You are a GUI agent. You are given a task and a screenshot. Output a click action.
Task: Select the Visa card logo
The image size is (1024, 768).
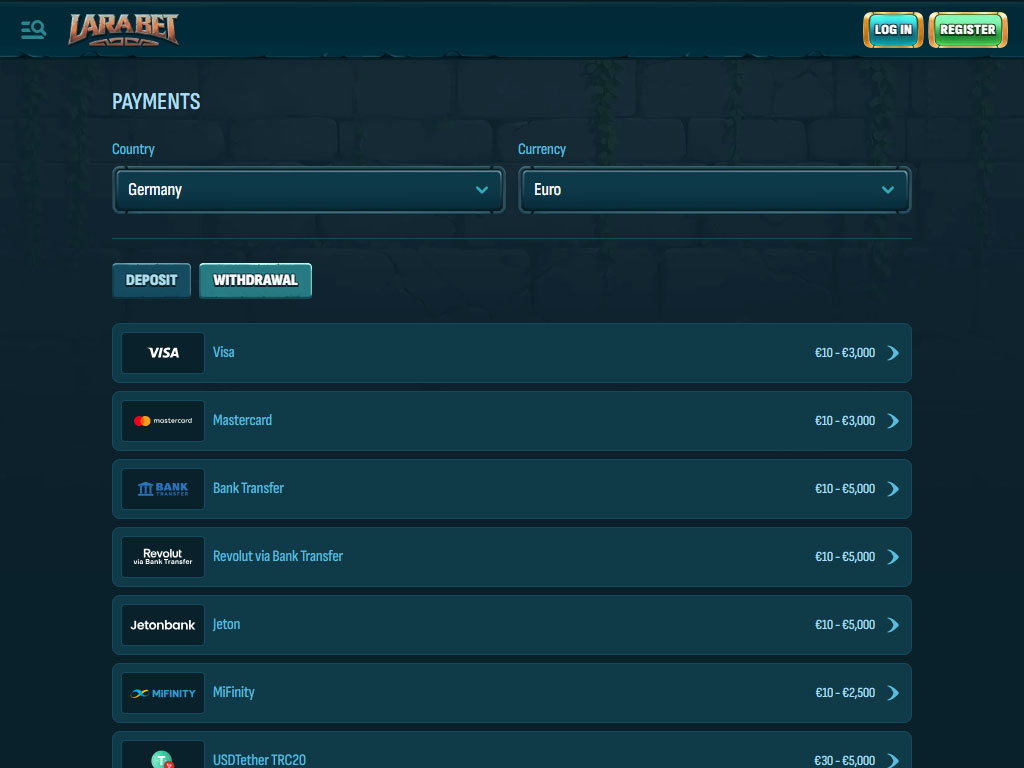pyautogui.click(x=163, y=353)
